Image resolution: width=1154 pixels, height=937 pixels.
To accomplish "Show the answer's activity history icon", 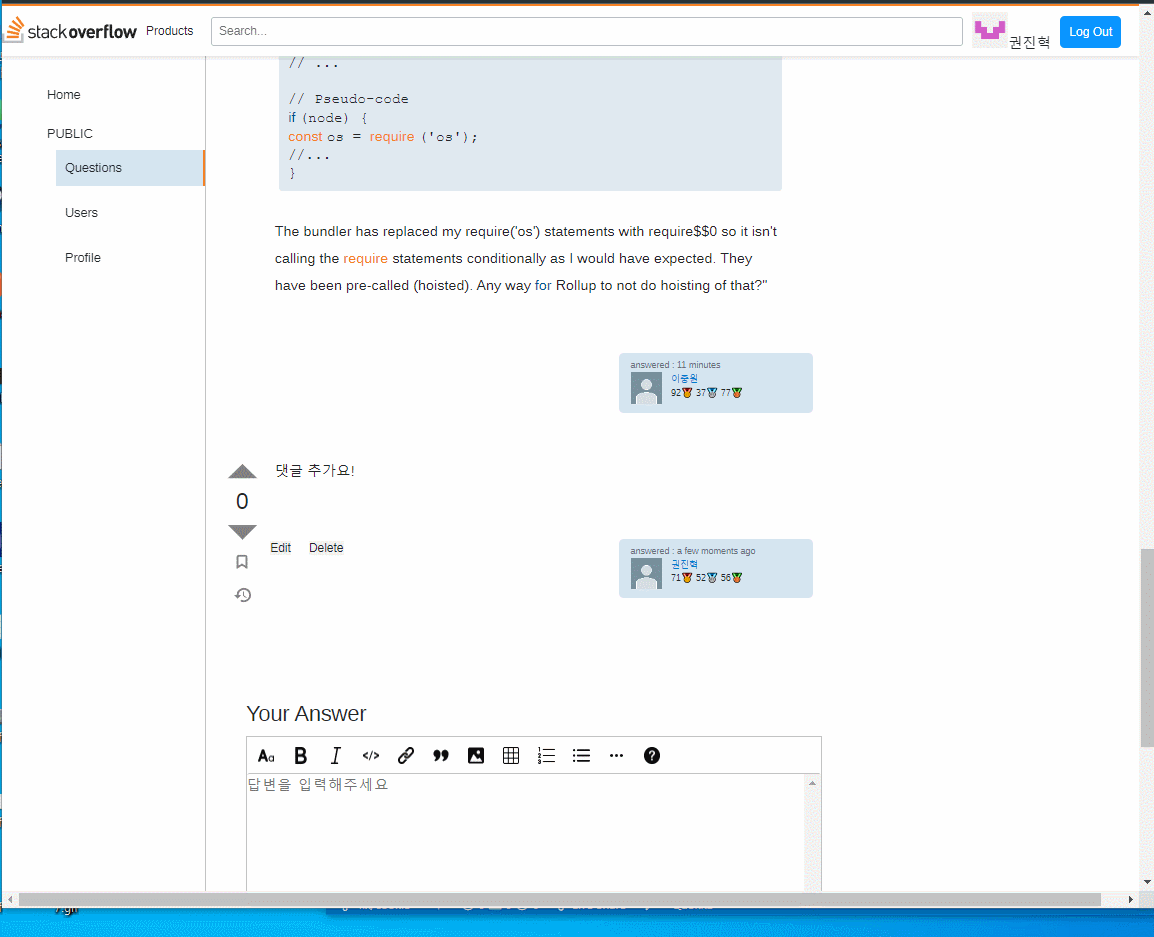I will (x=243, y=595).
